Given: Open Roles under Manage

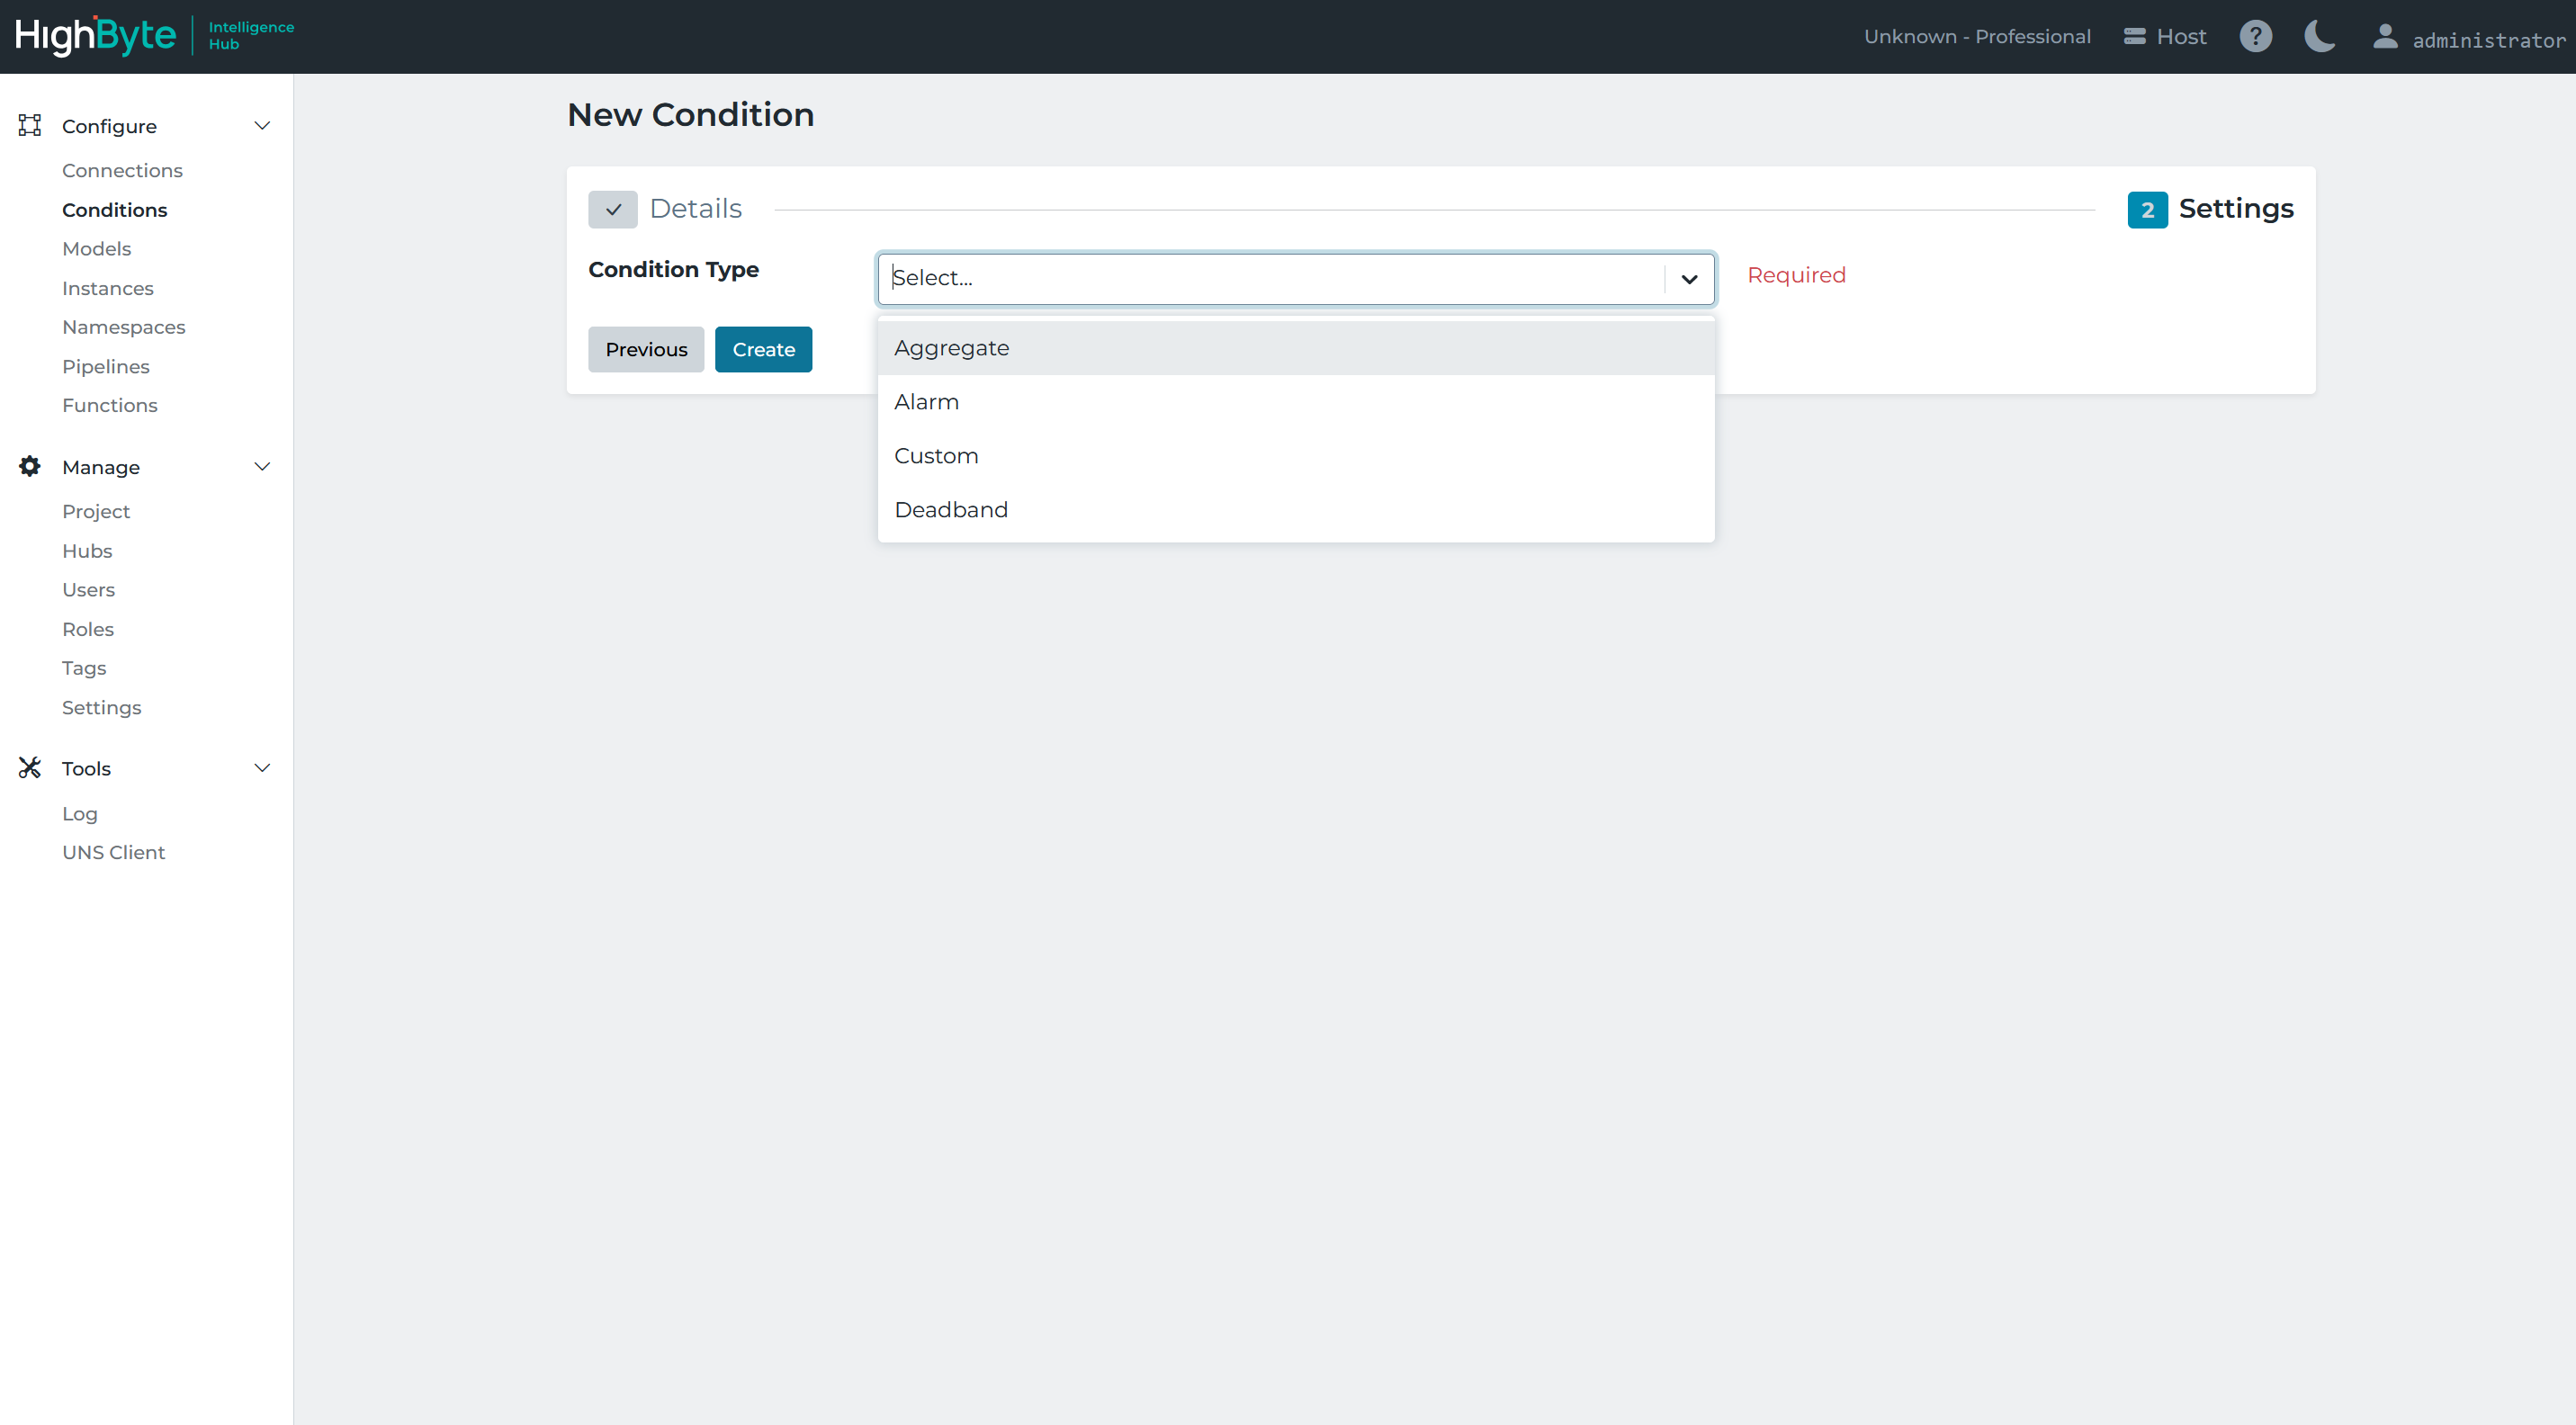Looking at the screenshot, I should tap(87, 629).
